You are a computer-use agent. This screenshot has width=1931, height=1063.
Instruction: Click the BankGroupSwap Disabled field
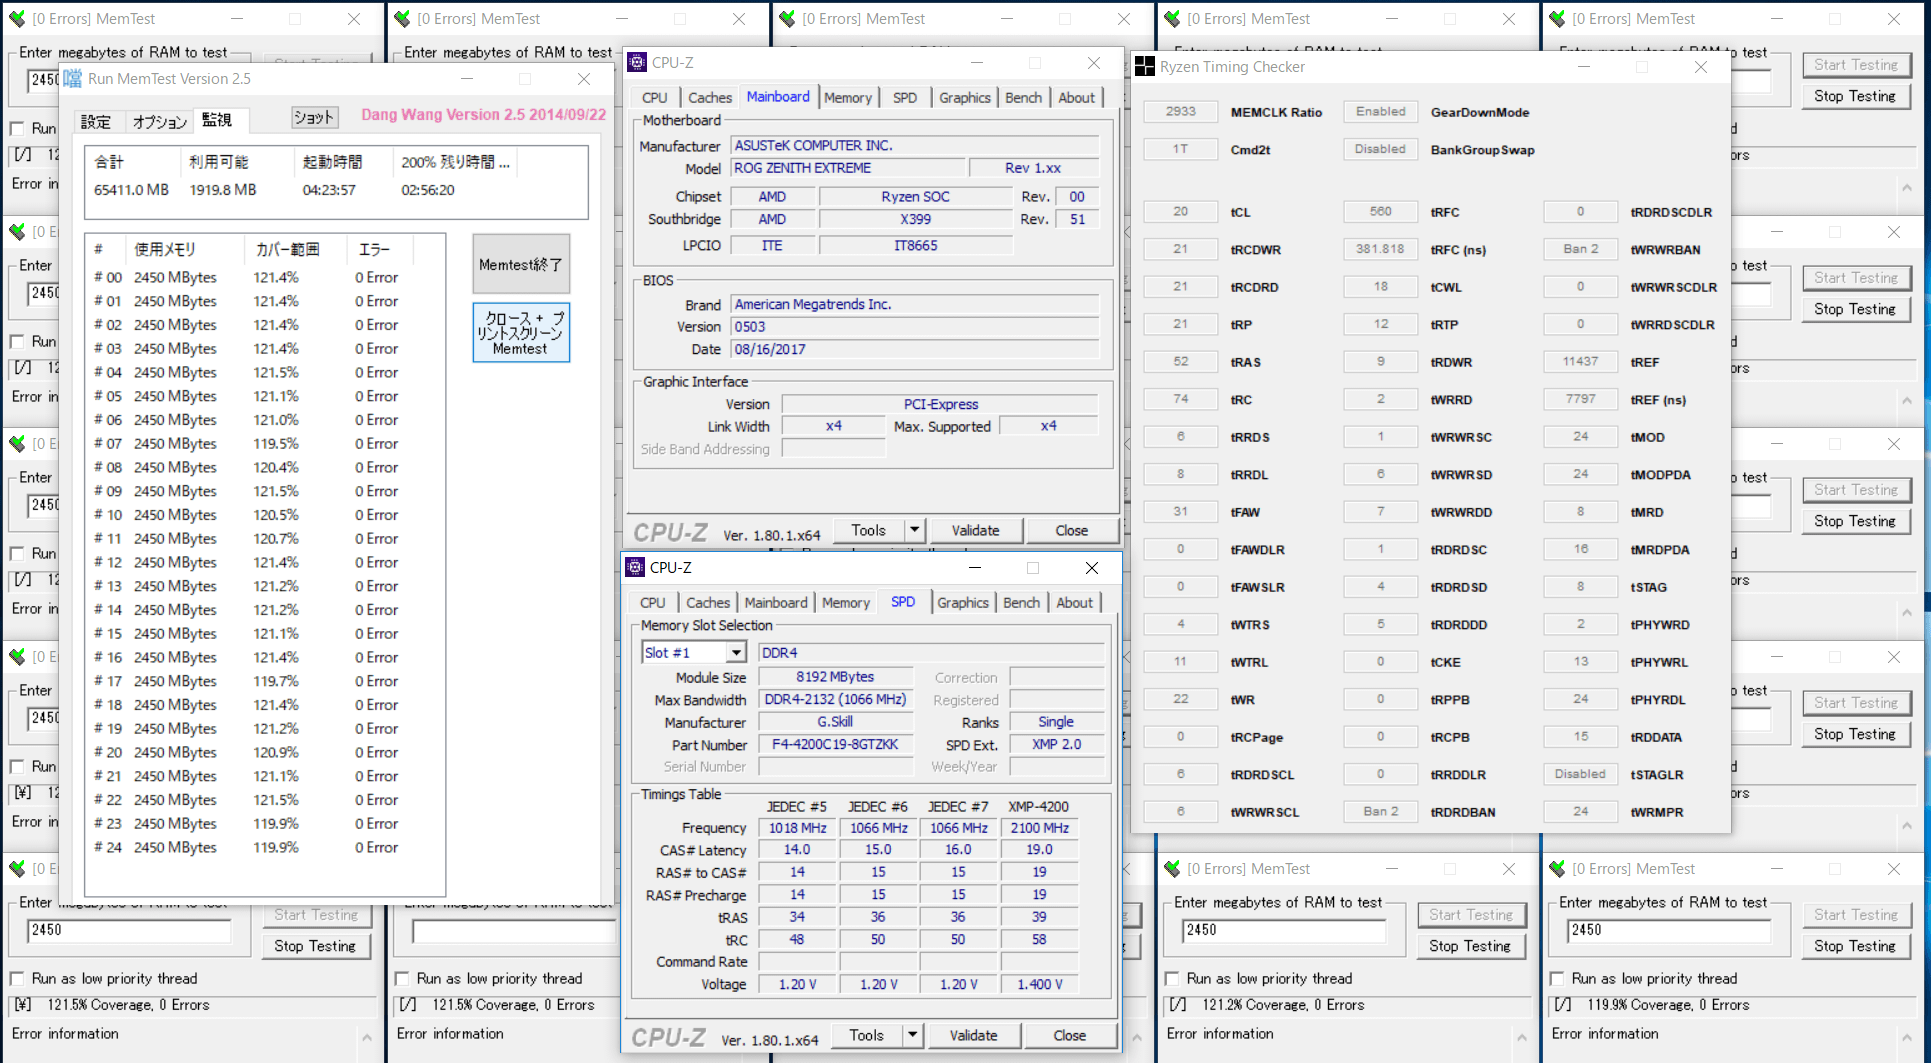pos(1380,149)
